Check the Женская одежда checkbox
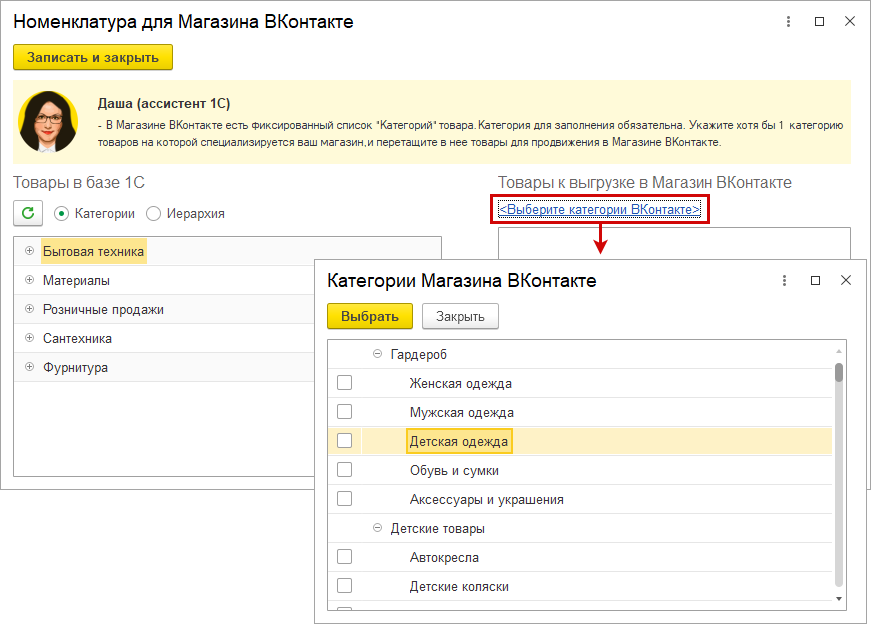 point(344,383)
